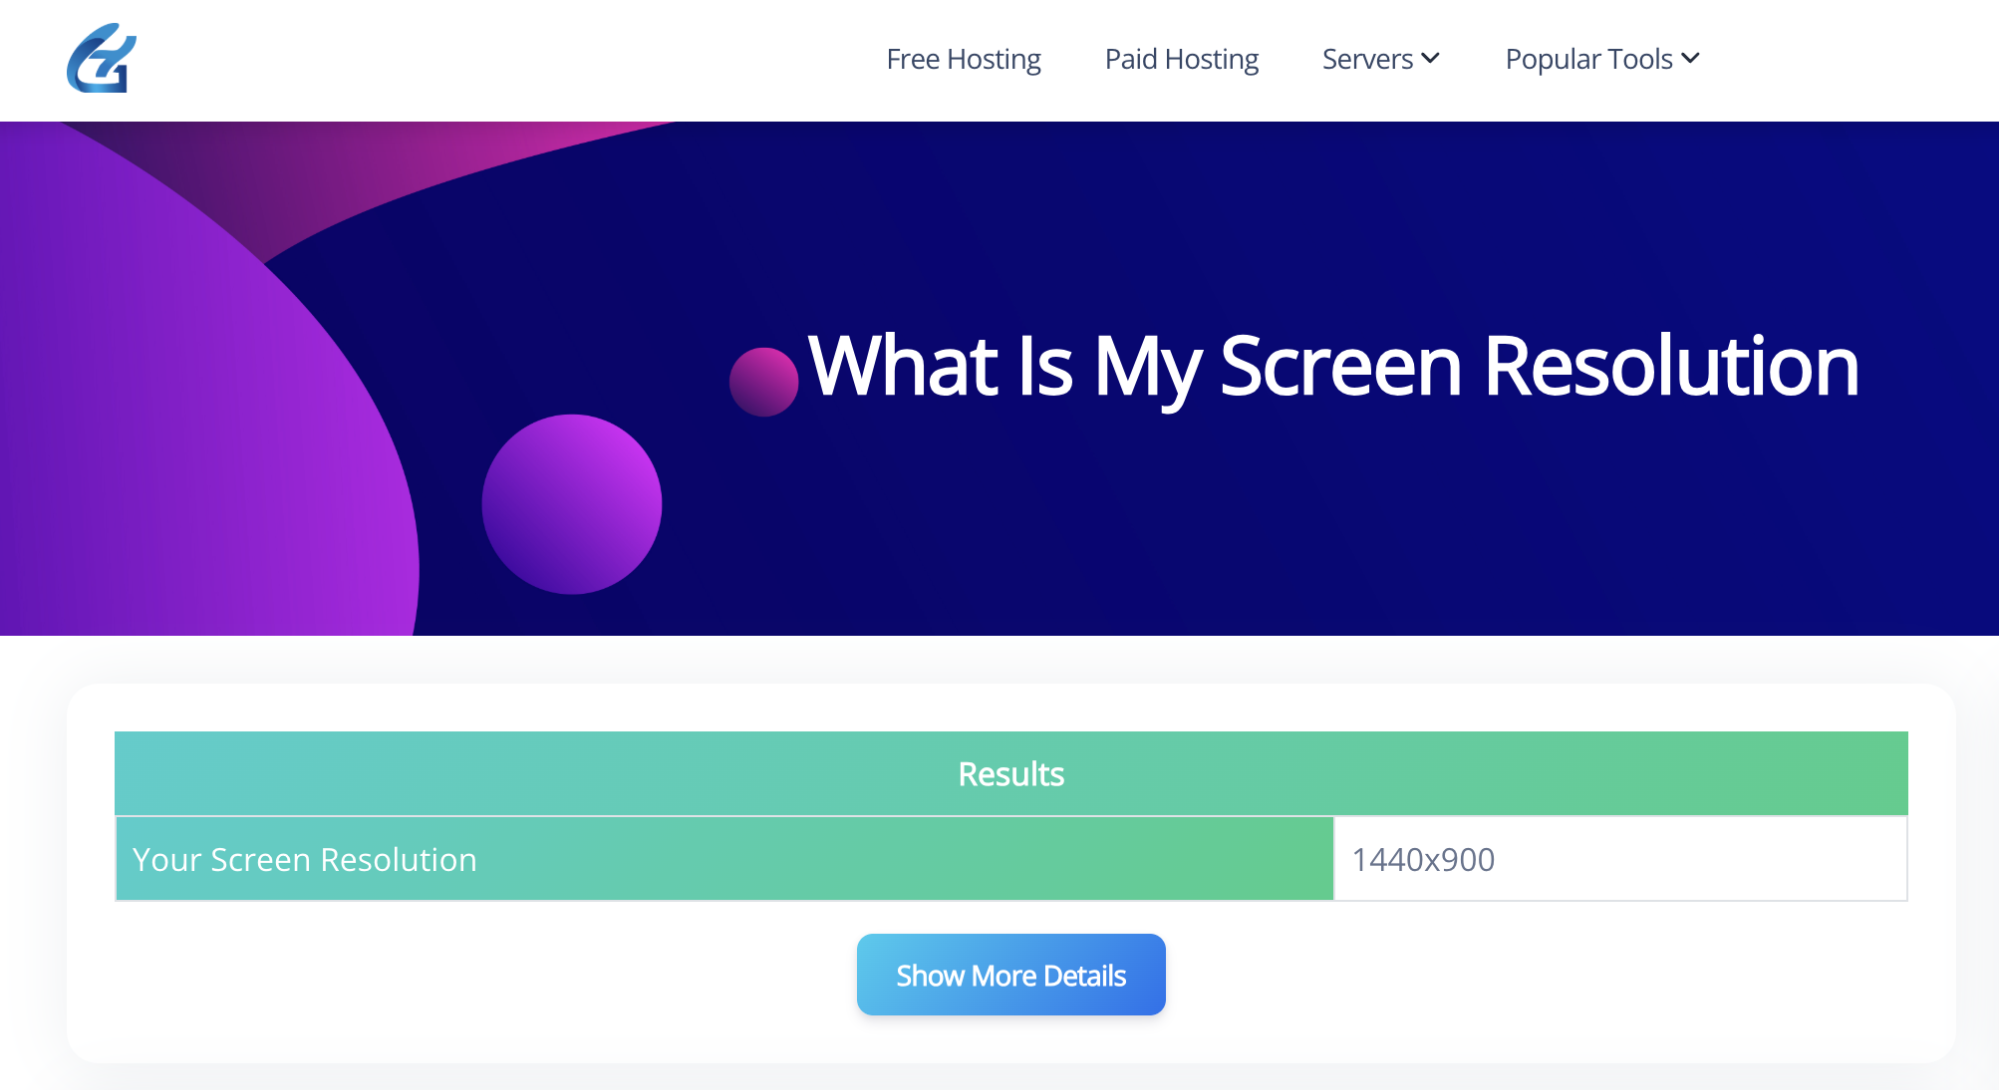Click the site logo icon
The image size is (1999, 1091).
click(x=102, y=58)
